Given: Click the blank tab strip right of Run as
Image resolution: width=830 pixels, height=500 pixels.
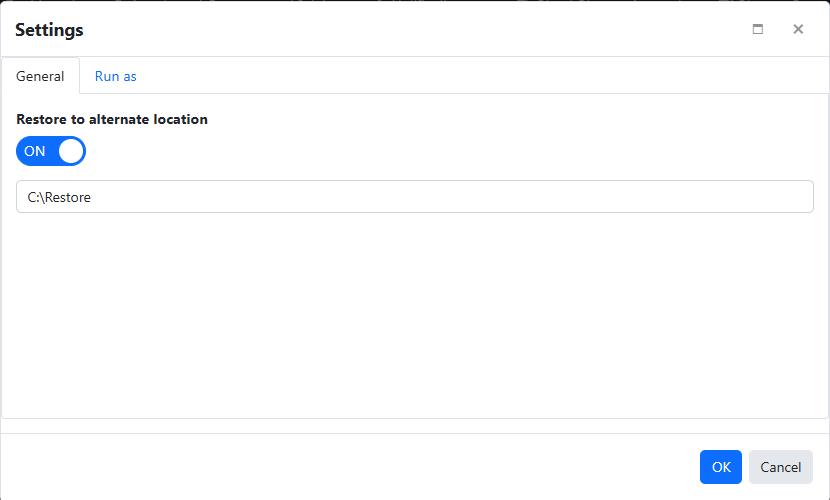Looking at the screenshot, I should click(x=480, y=76).
